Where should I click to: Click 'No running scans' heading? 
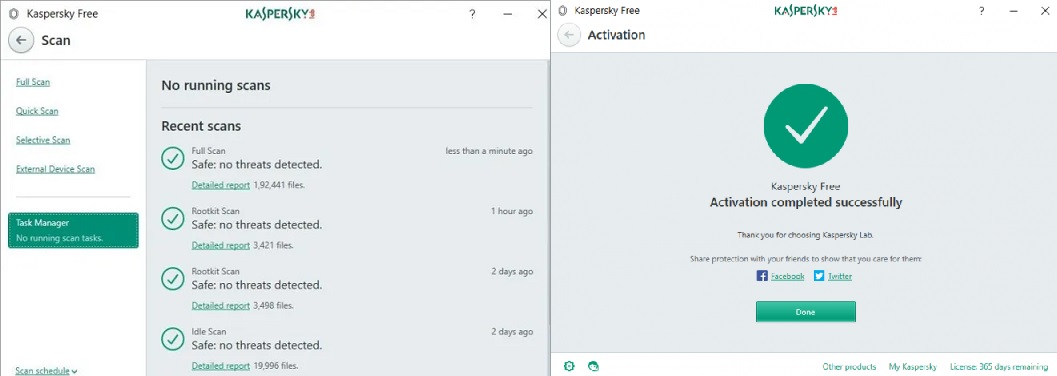[216, 86]
